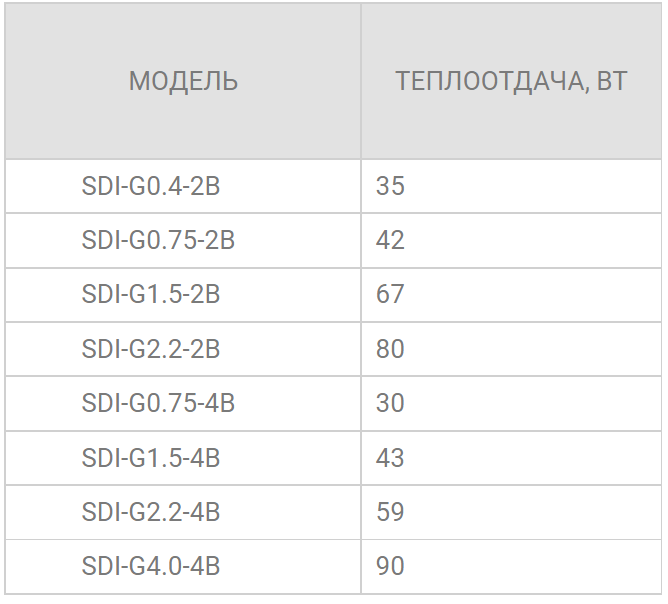The height and width of the screenshot is (604, 668).
Task: Select the SDI-G1.5-2B model cell
Action: pyautogui.click(x=150, y=294)
